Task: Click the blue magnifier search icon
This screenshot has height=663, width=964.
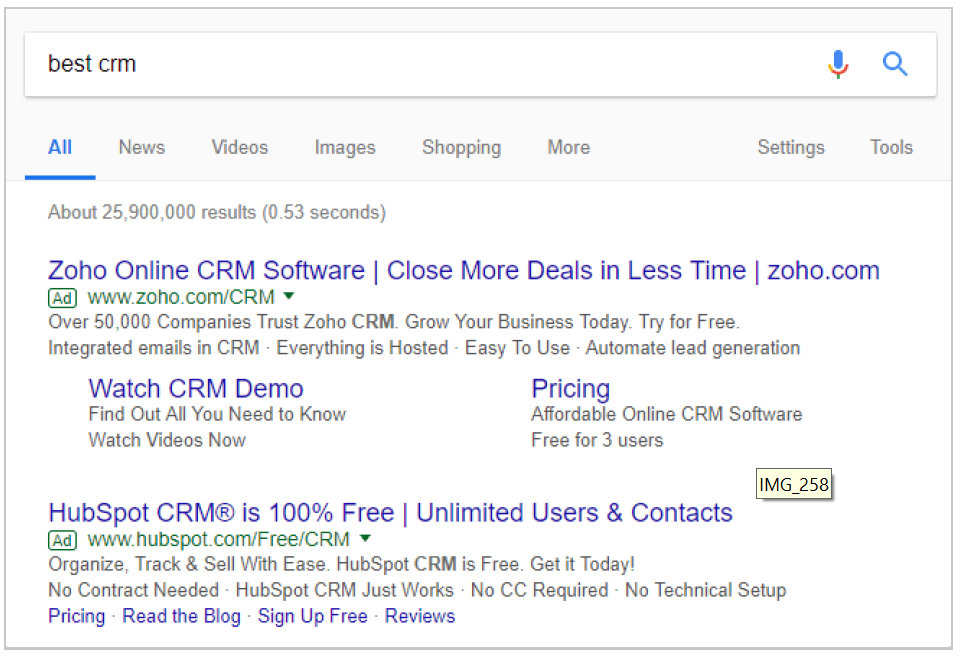Action: click(x=895, y=64)
